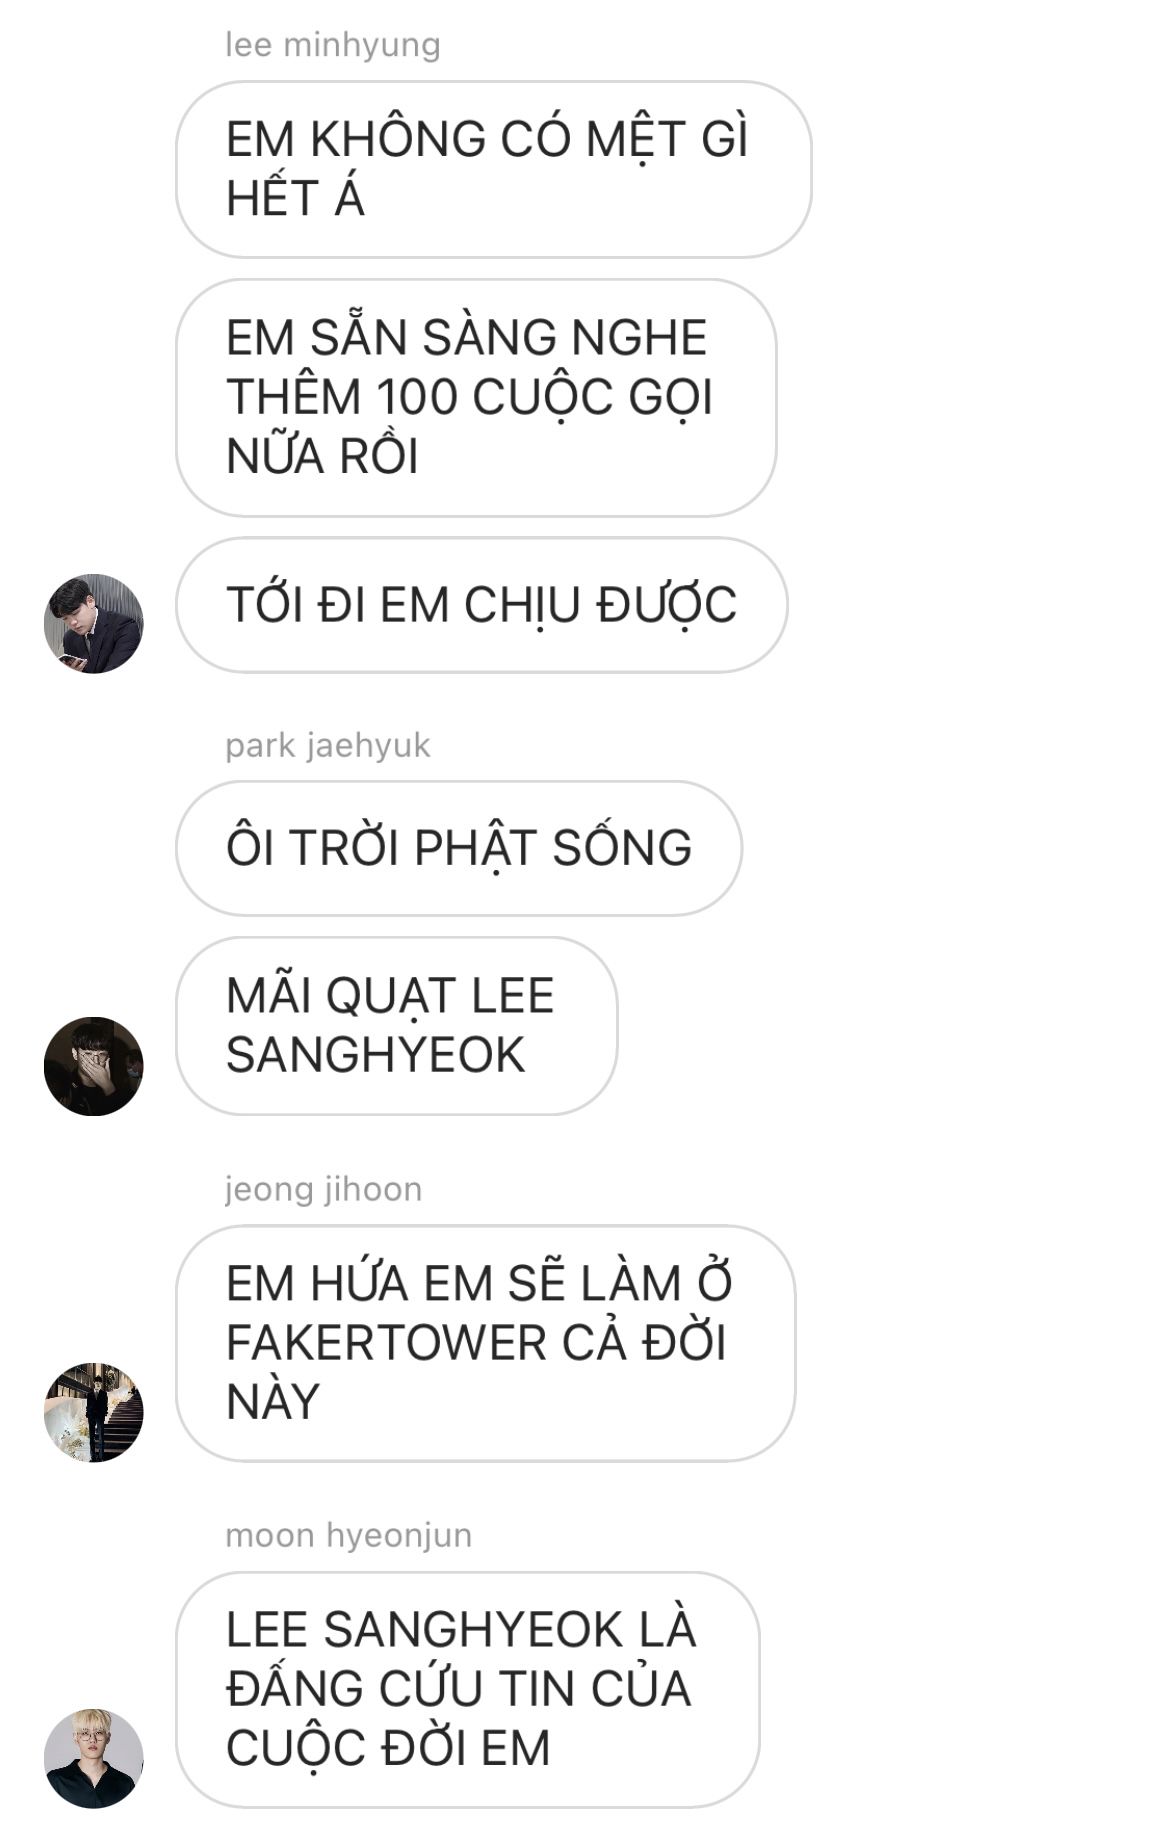The height and width of the screenshot is (1826, 1170).
Task: Tap 'NỮA RỒI' in lee minhyung's message
Action: (x=322, y=456)
